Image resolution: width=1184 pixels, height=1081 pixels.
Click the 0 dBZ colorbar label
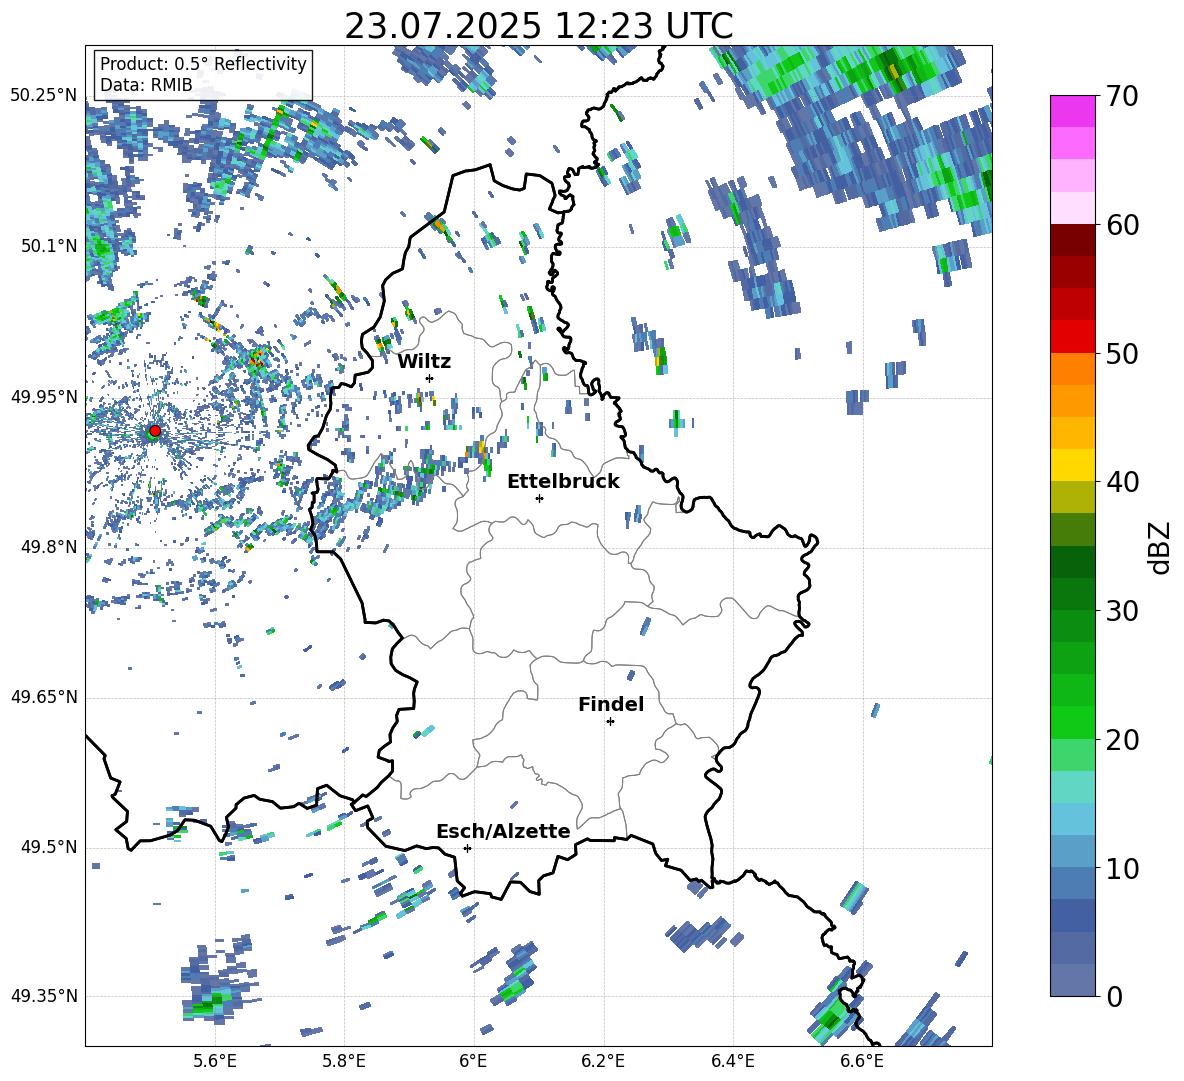1114,996
